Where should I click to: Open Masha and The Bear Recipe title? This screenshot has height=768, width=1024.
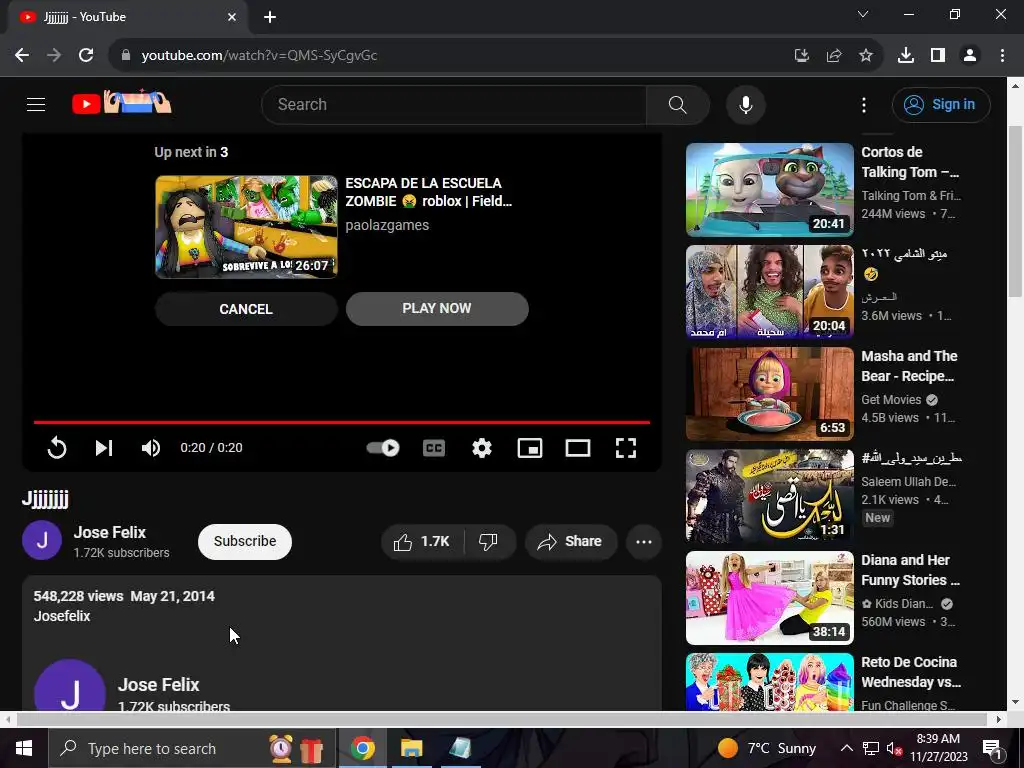pyautogui.click(x=909, y=366)
